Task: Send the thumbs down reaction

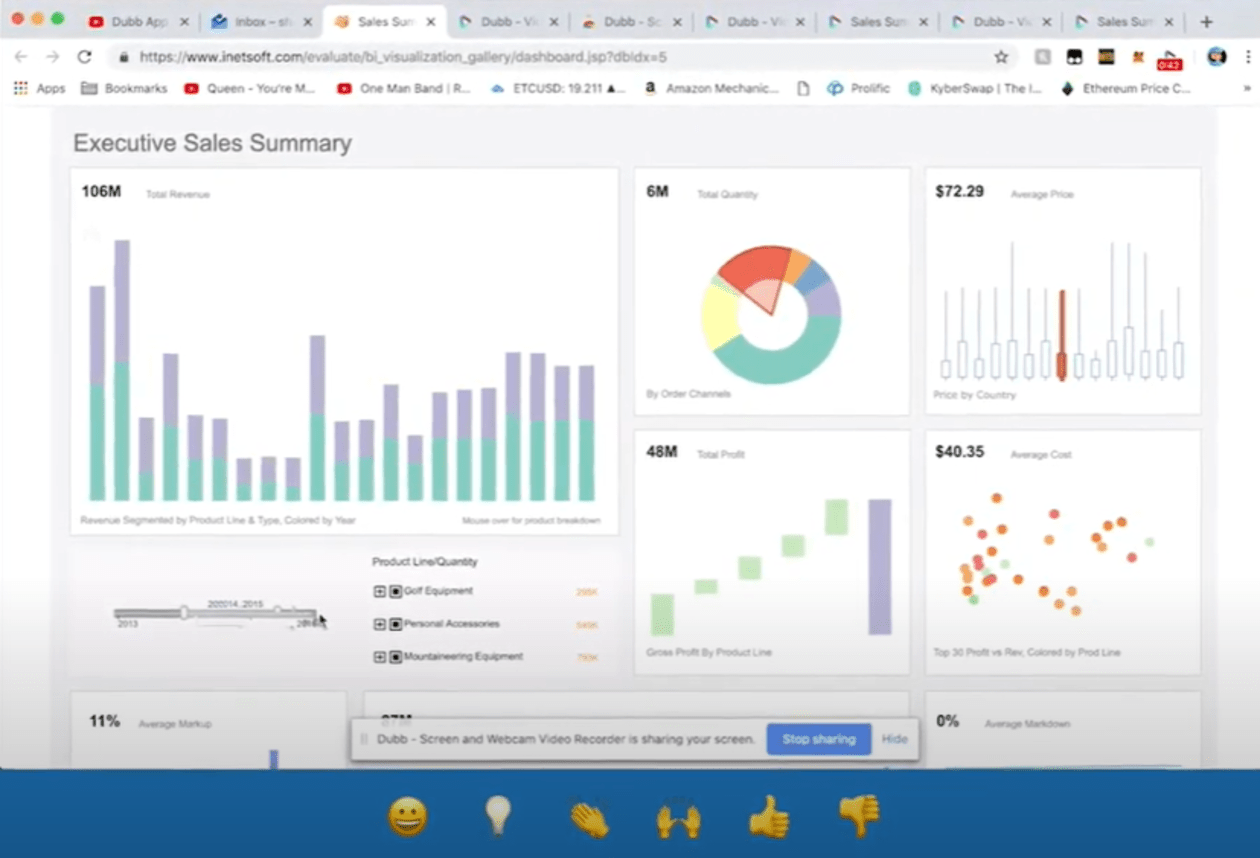Action: tap(859, 816)
